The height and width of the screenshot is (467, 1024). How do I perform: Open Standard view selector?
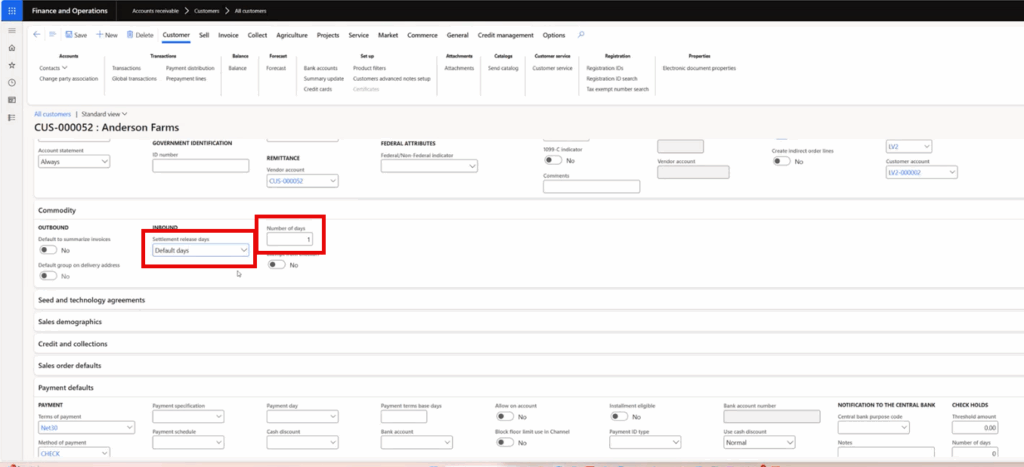(104, 114)
